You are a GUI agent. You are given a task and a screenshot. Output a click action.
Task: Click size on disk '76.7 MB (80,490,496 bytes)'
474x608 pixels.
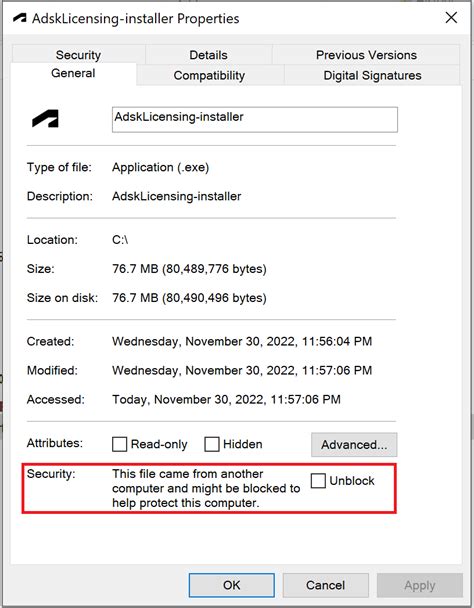tap(189, 298)
